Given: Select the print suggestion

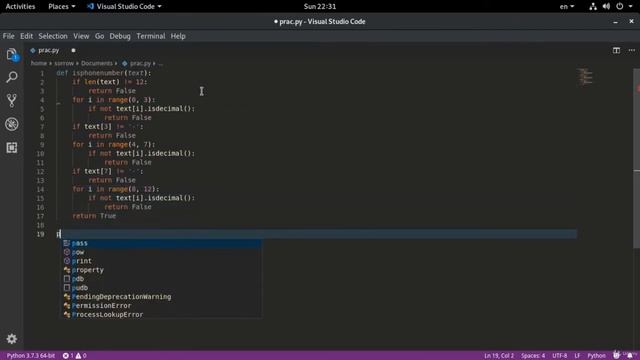Looking at the screenshot, I should [162, 261].
